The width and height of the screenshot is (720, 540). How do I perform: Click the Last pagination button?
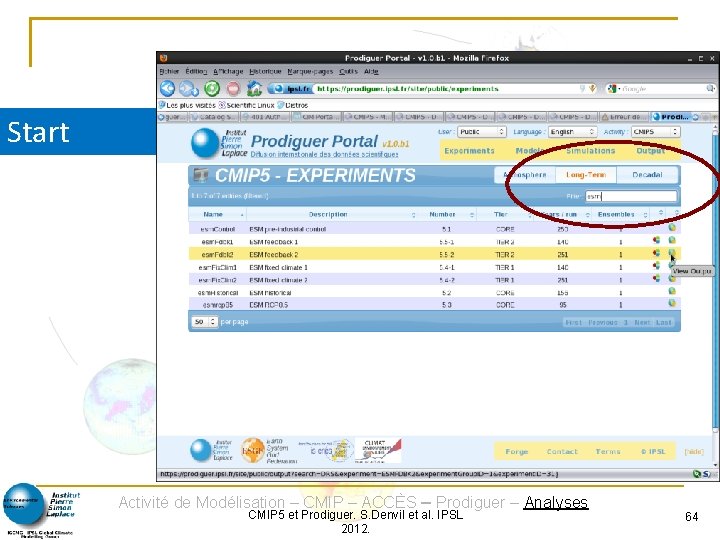664,322
